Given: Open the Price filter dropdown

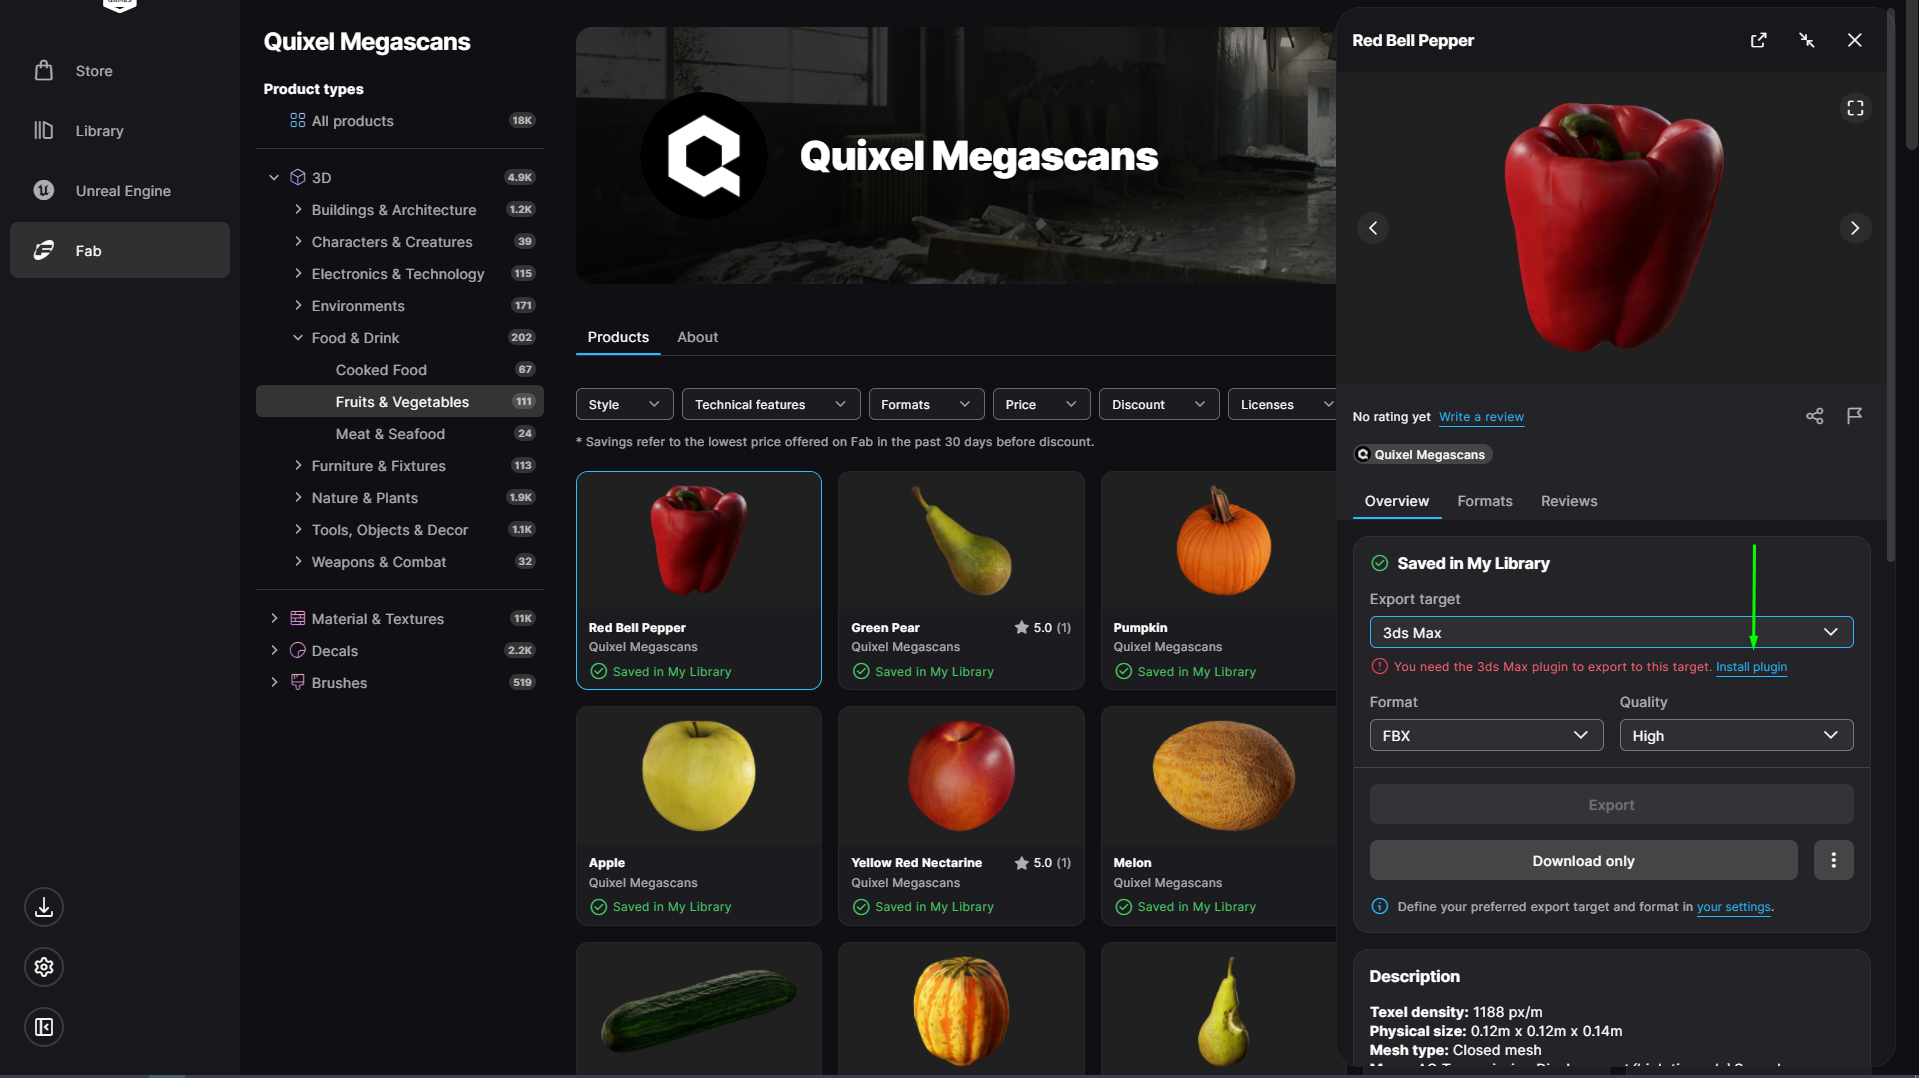Looking at the screenshot, I should (1041, 404).
